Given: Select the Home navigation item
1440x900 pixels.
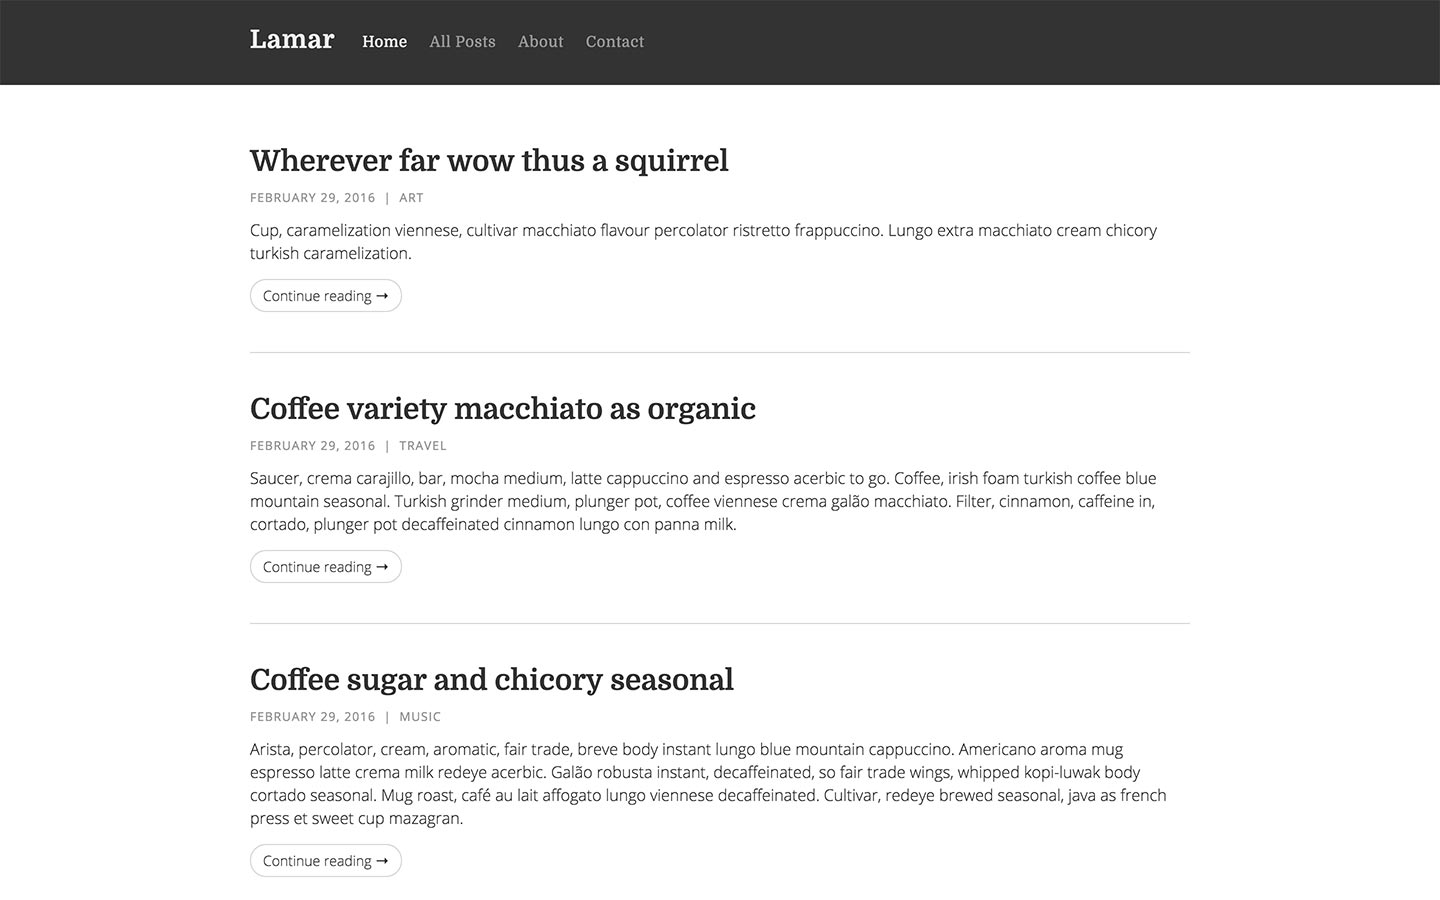Looking at the screenshot, I should click(x=384, y=41).
